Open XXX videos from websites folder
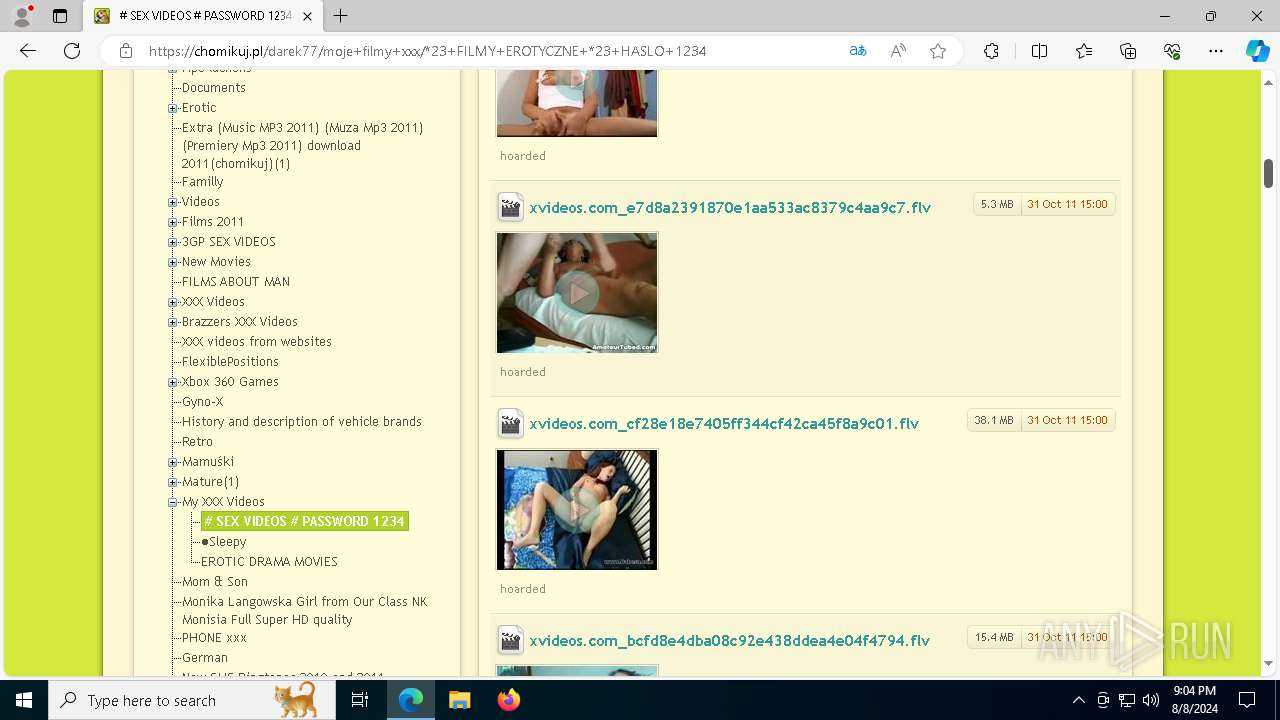Screen dimensions: 1280x720 (x=256, y=342)
